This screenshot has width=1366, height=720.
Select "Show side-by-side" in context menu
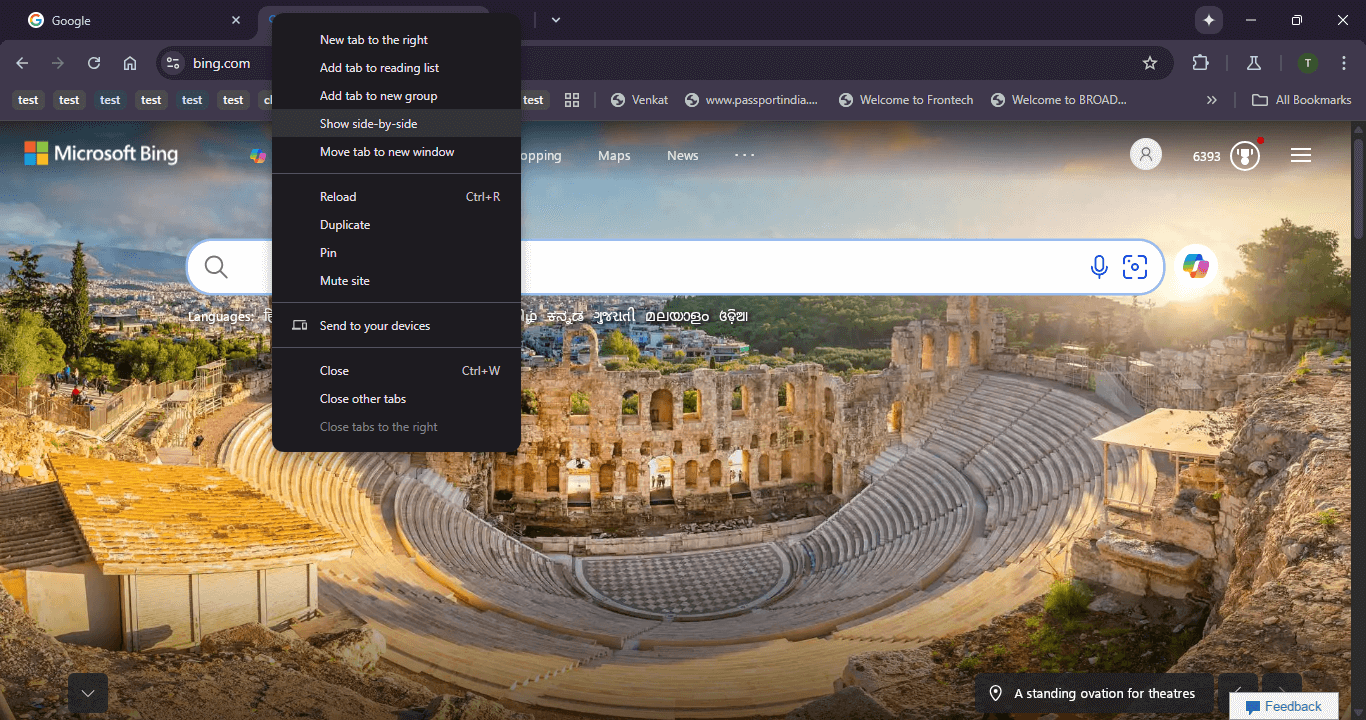coord(369,124)
